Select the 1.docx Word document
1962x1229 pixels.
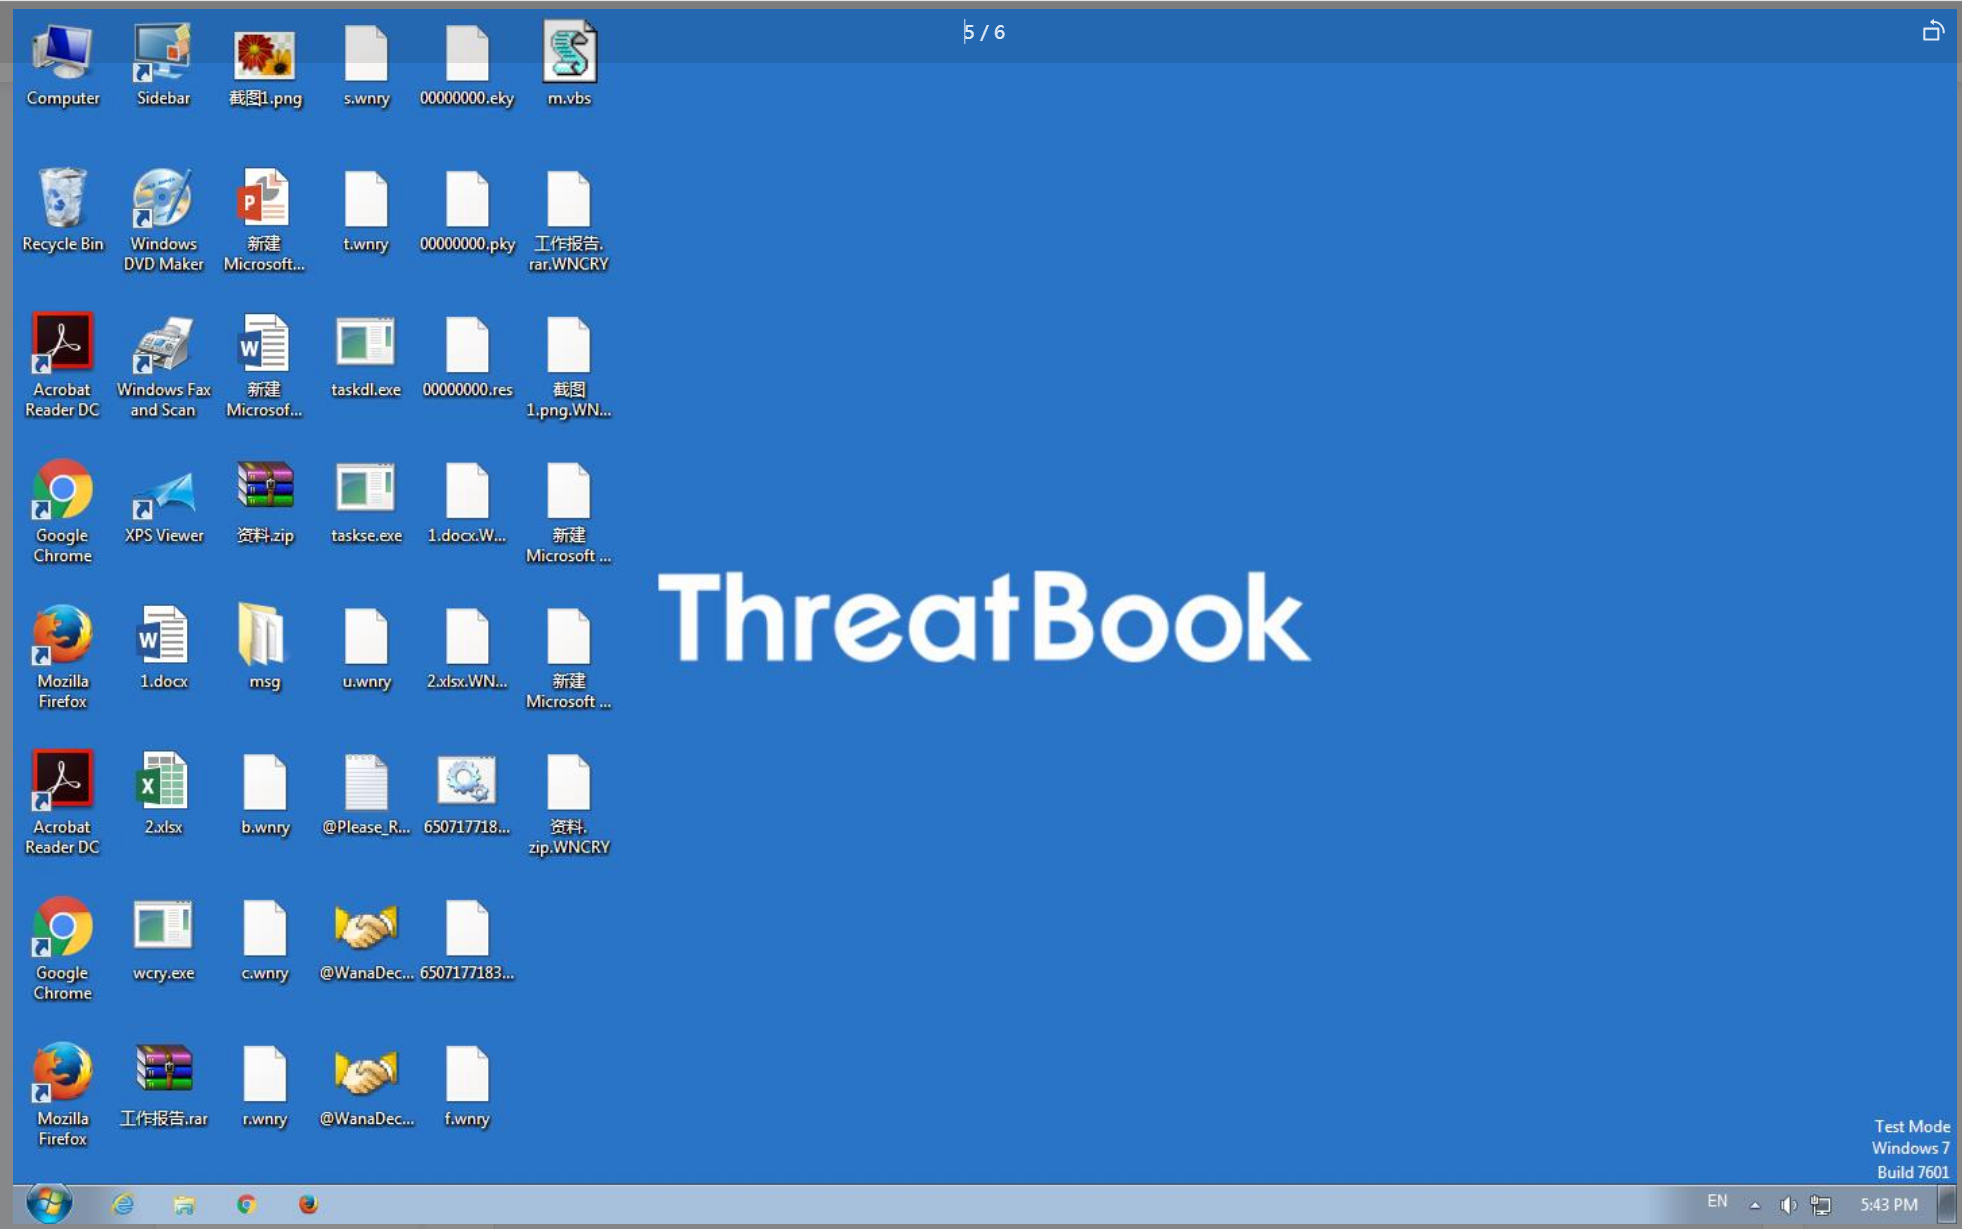[x=163, y=649]
